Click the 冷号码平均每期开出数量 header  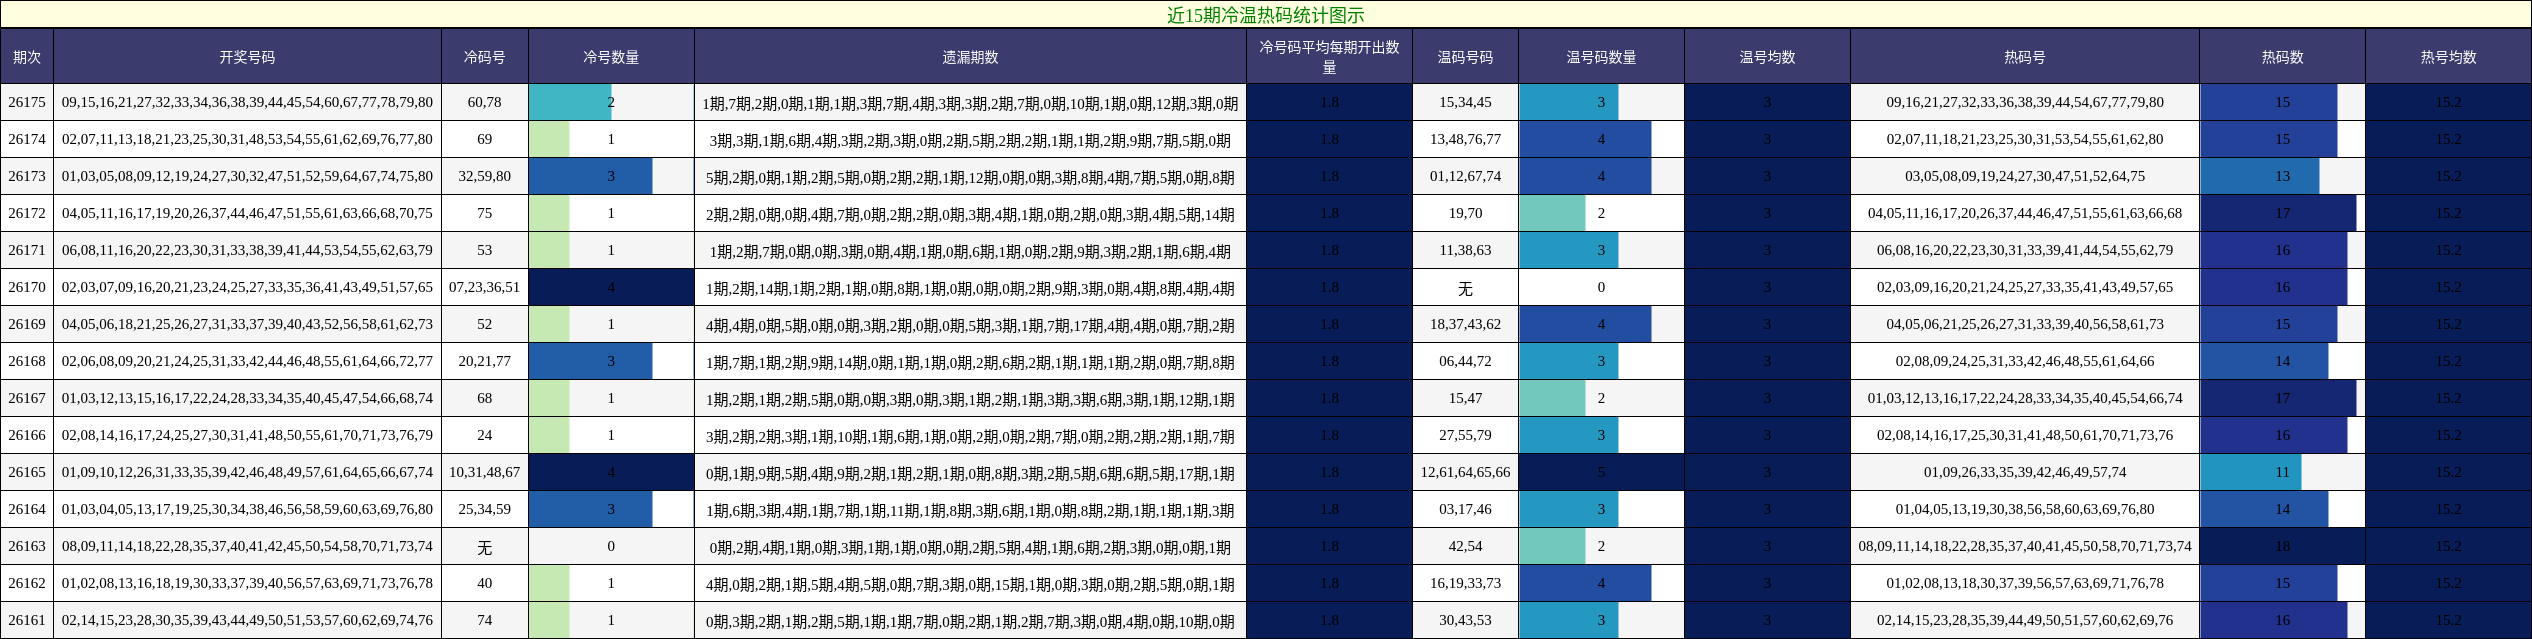[x=1329, y=57]
